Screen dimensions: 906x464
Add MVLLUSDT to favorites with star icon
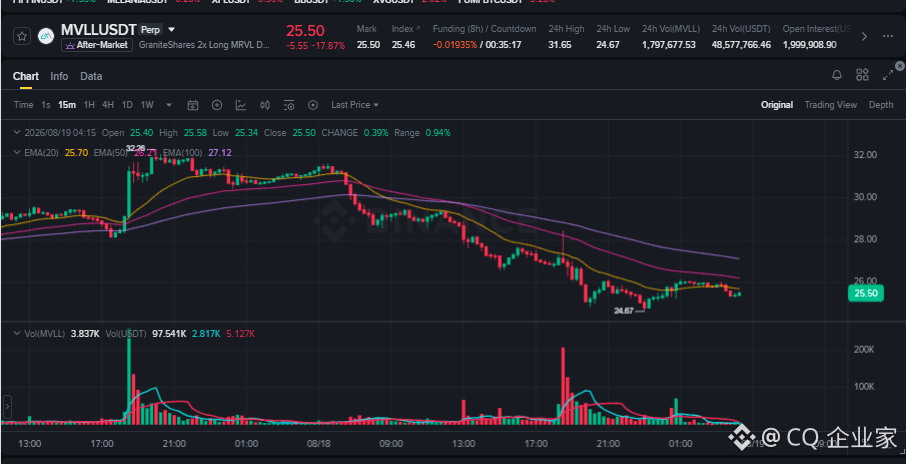coord(21,36)
